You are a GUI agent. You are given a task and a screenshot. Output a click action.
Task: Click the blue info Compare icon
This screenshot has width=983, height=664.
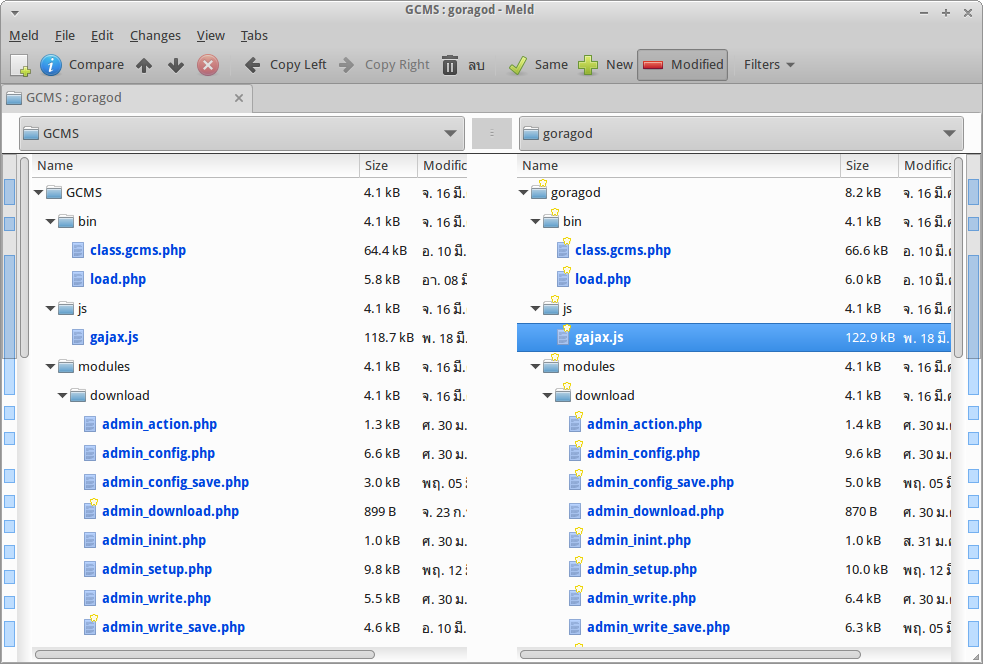[50, 64]
